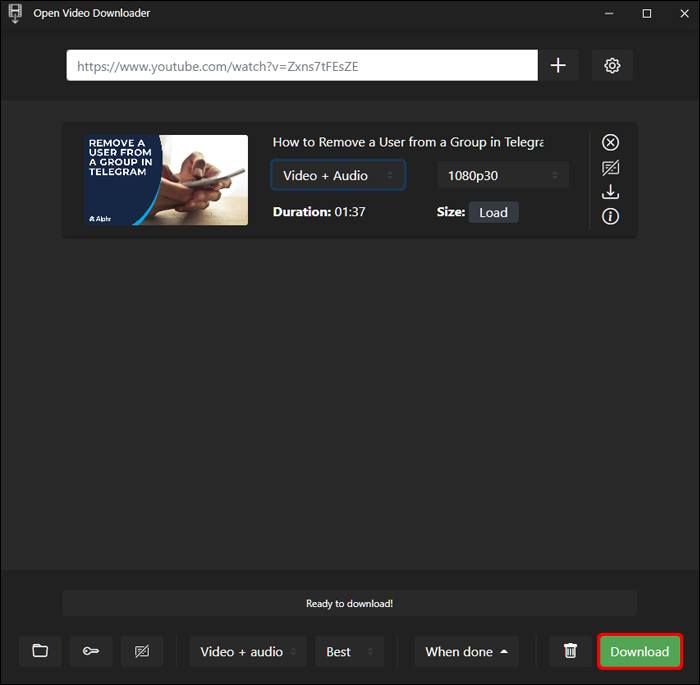Show video info with the circled i icon

[610, 217]
